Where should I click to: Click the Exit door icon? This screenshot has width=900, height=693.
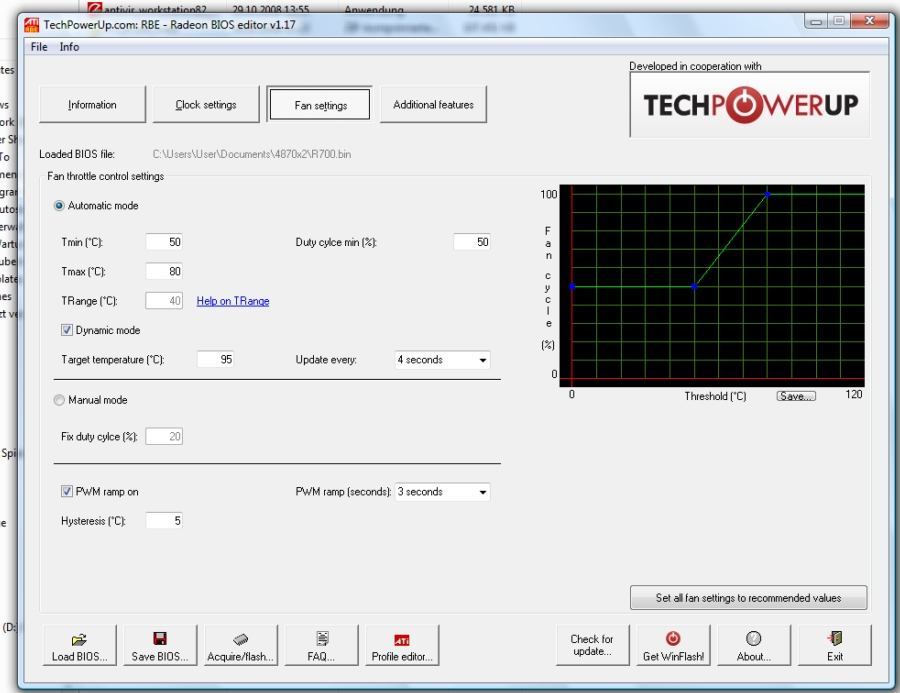[x=835, y=638]
